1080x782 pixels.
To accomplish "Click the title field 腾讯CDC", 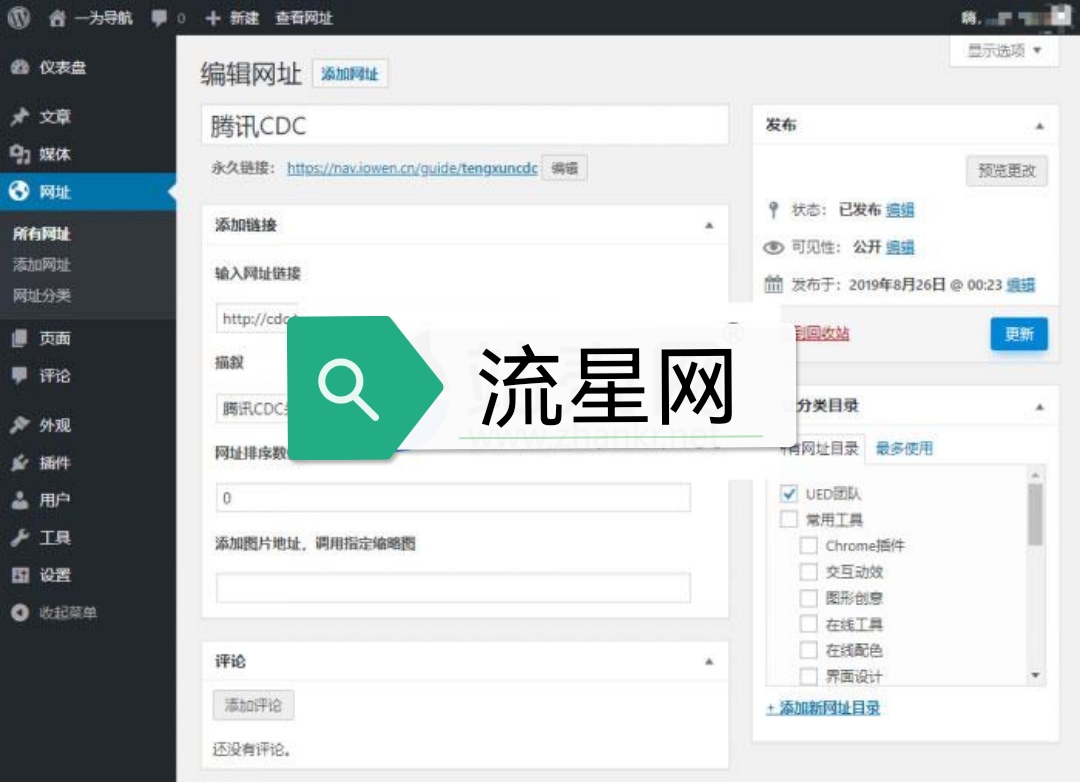I will 465,125.
